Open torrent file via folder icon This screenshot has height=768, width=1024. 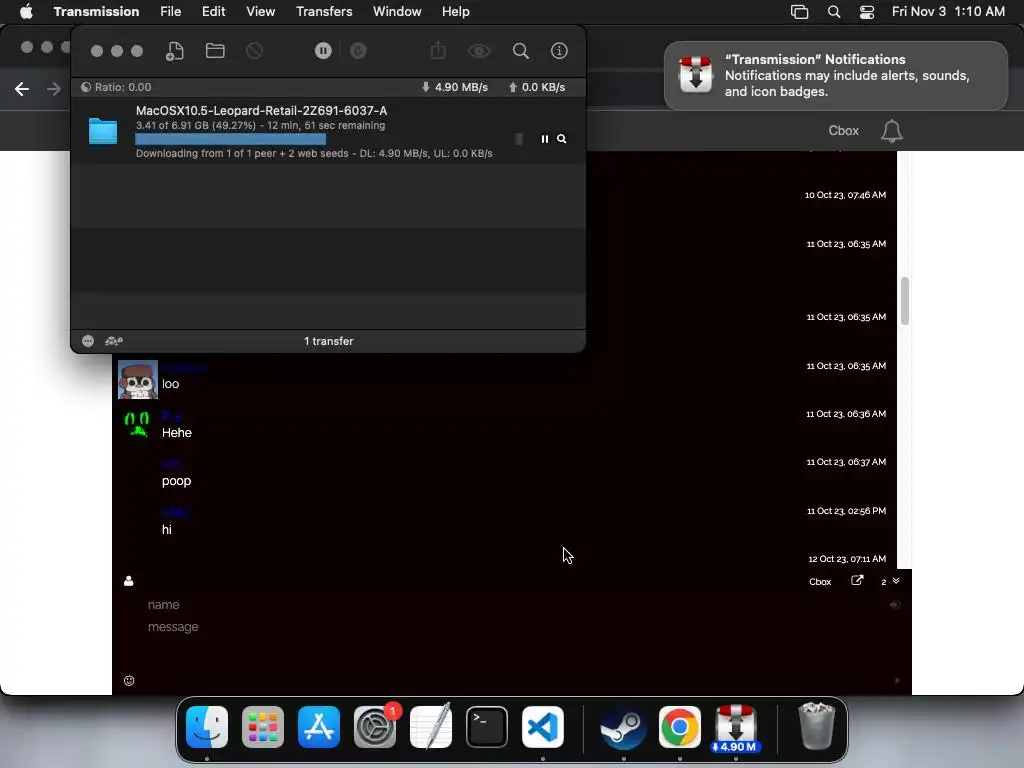click(215, 51)
